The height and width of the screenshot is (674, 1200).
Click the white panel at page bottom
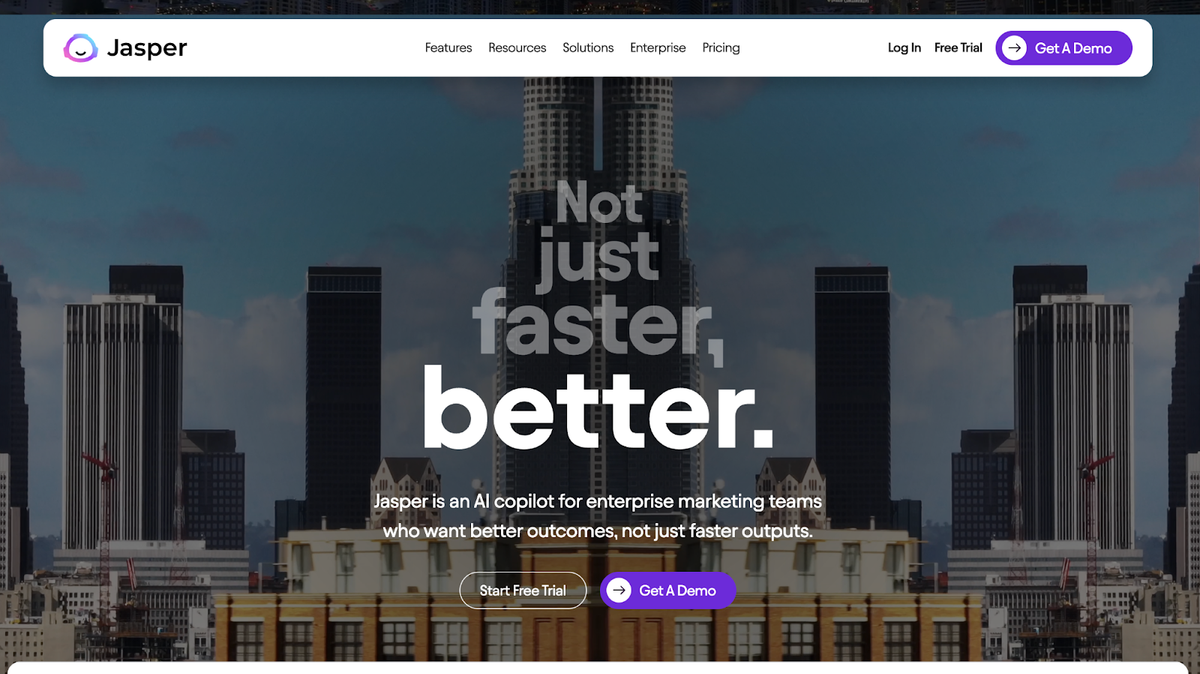(x=600, y=668)
